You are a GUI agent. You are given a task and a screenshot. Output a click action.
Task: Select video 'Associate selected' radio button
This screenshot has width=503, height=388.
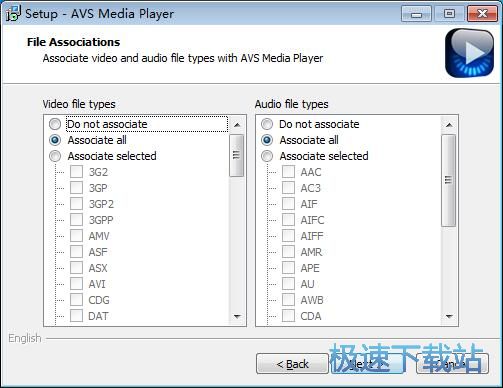(x=55, y=156)
